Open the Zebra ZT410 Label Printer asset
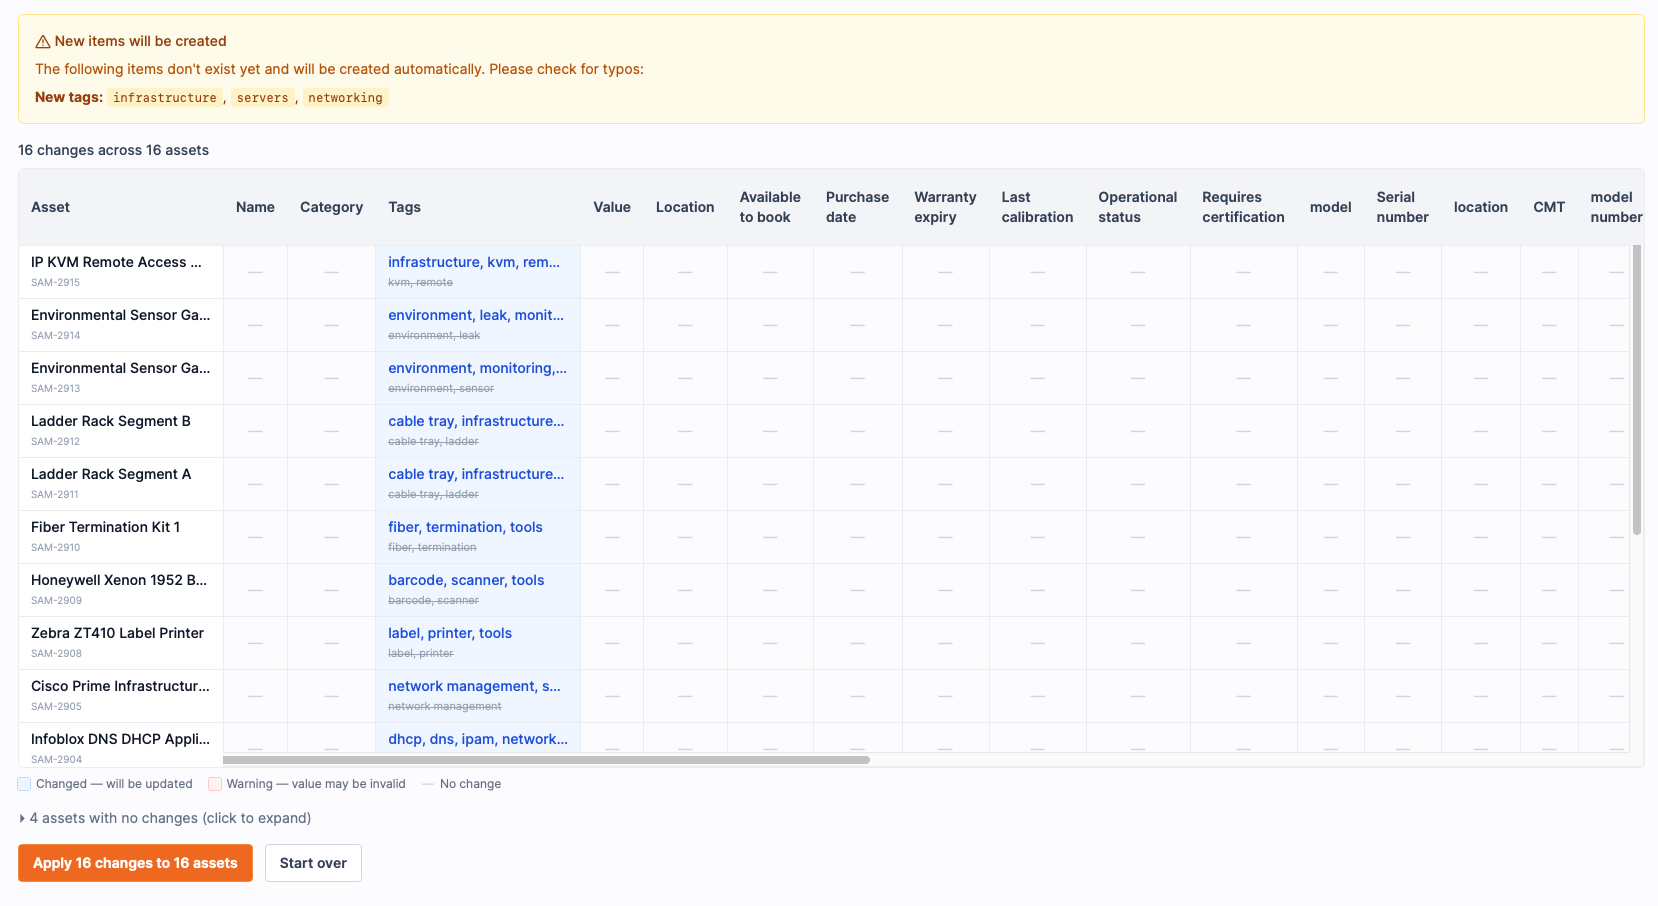 click(x=117, y=633)
